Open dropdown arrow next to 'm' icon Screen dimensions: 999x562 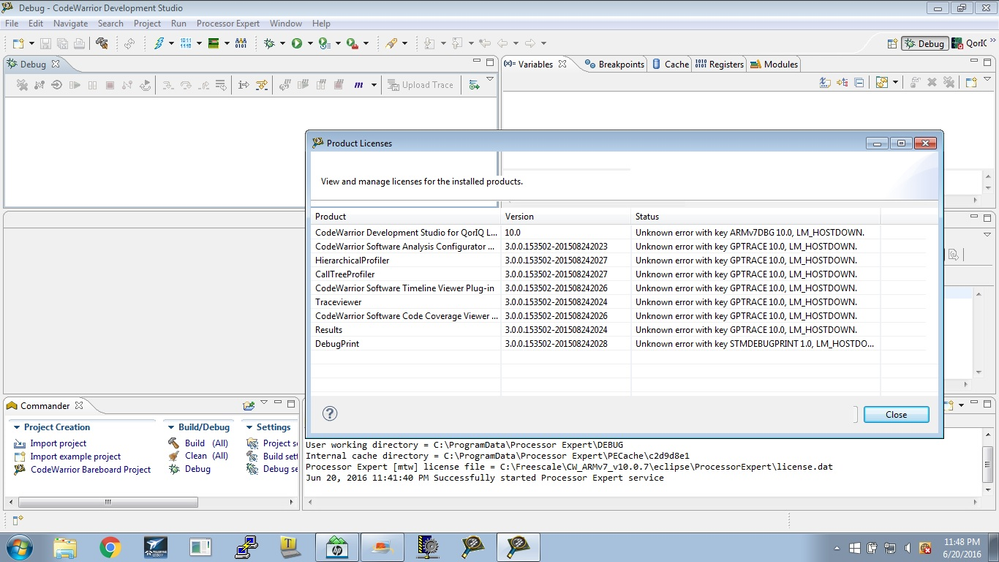(x=374, y=85)
